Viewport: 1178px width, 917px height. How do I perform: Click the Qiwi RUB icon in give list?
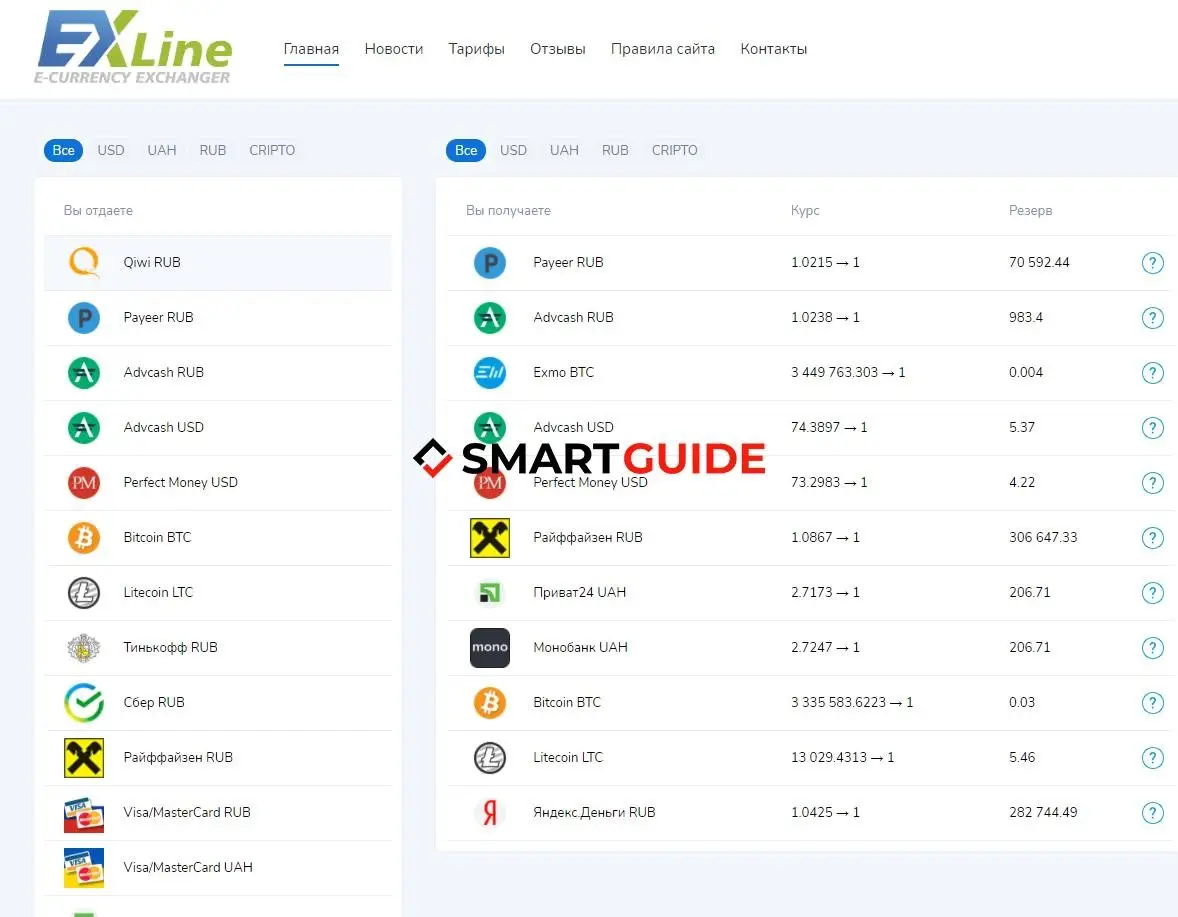84,263
